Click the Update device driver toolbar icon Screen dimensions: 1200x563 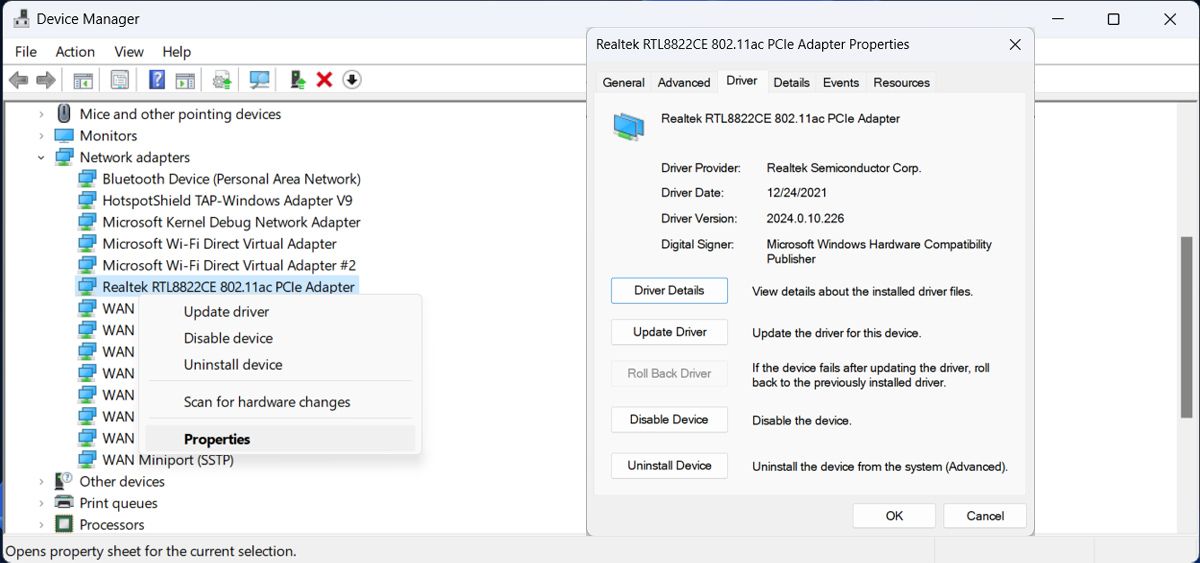click(222, 80)
